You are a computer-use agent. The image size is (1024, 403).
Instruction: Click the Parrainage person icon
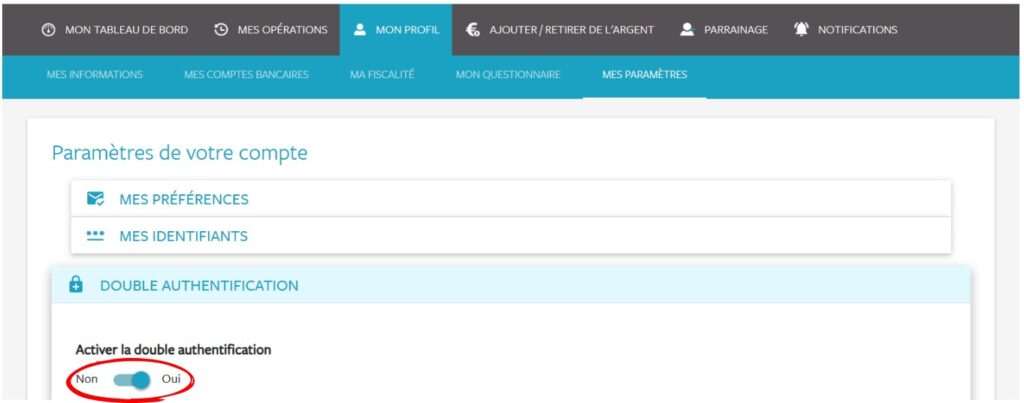coord(687,30)
